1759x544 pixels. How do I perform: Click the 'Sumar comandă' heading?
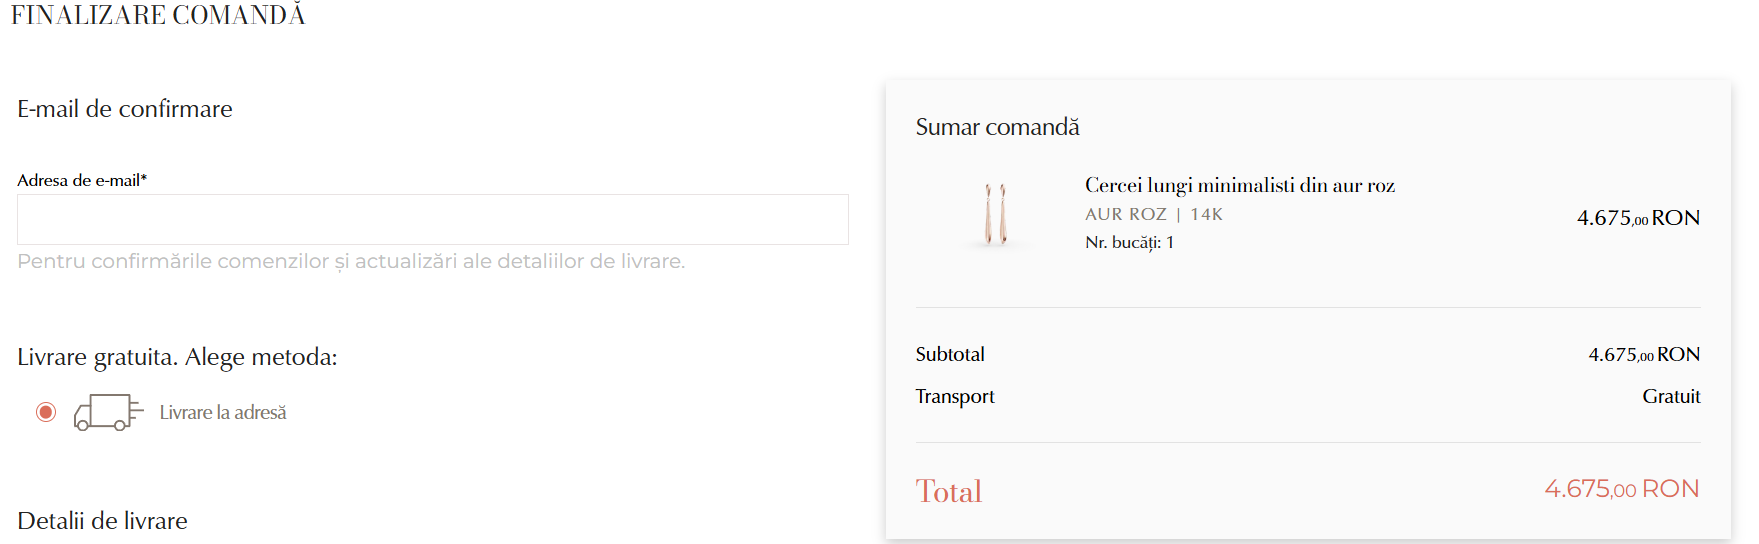coord(997,127)
